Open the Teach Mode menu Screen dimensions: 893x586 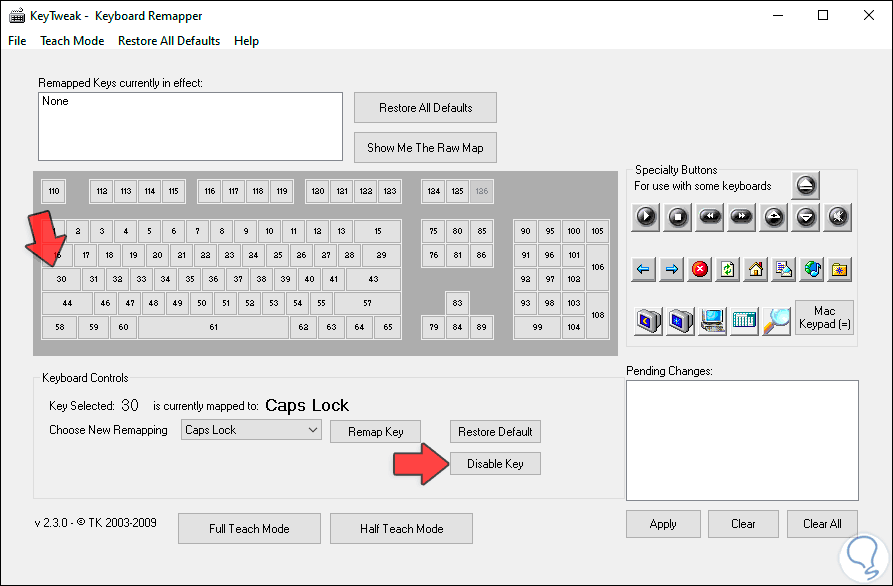click(x=72, y=41)
